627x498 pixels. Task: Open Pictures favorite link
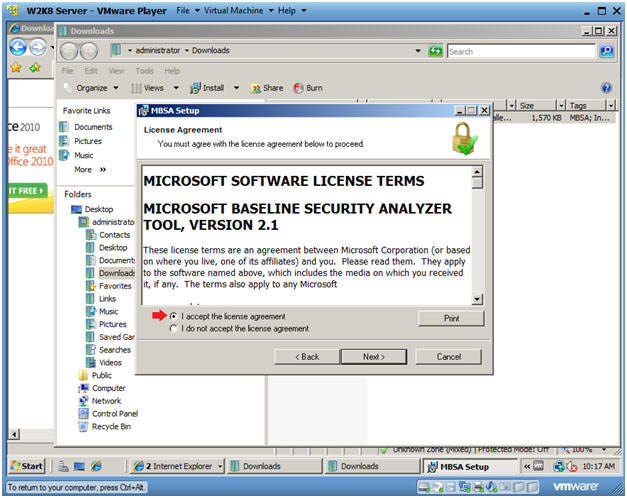(81, 141)
